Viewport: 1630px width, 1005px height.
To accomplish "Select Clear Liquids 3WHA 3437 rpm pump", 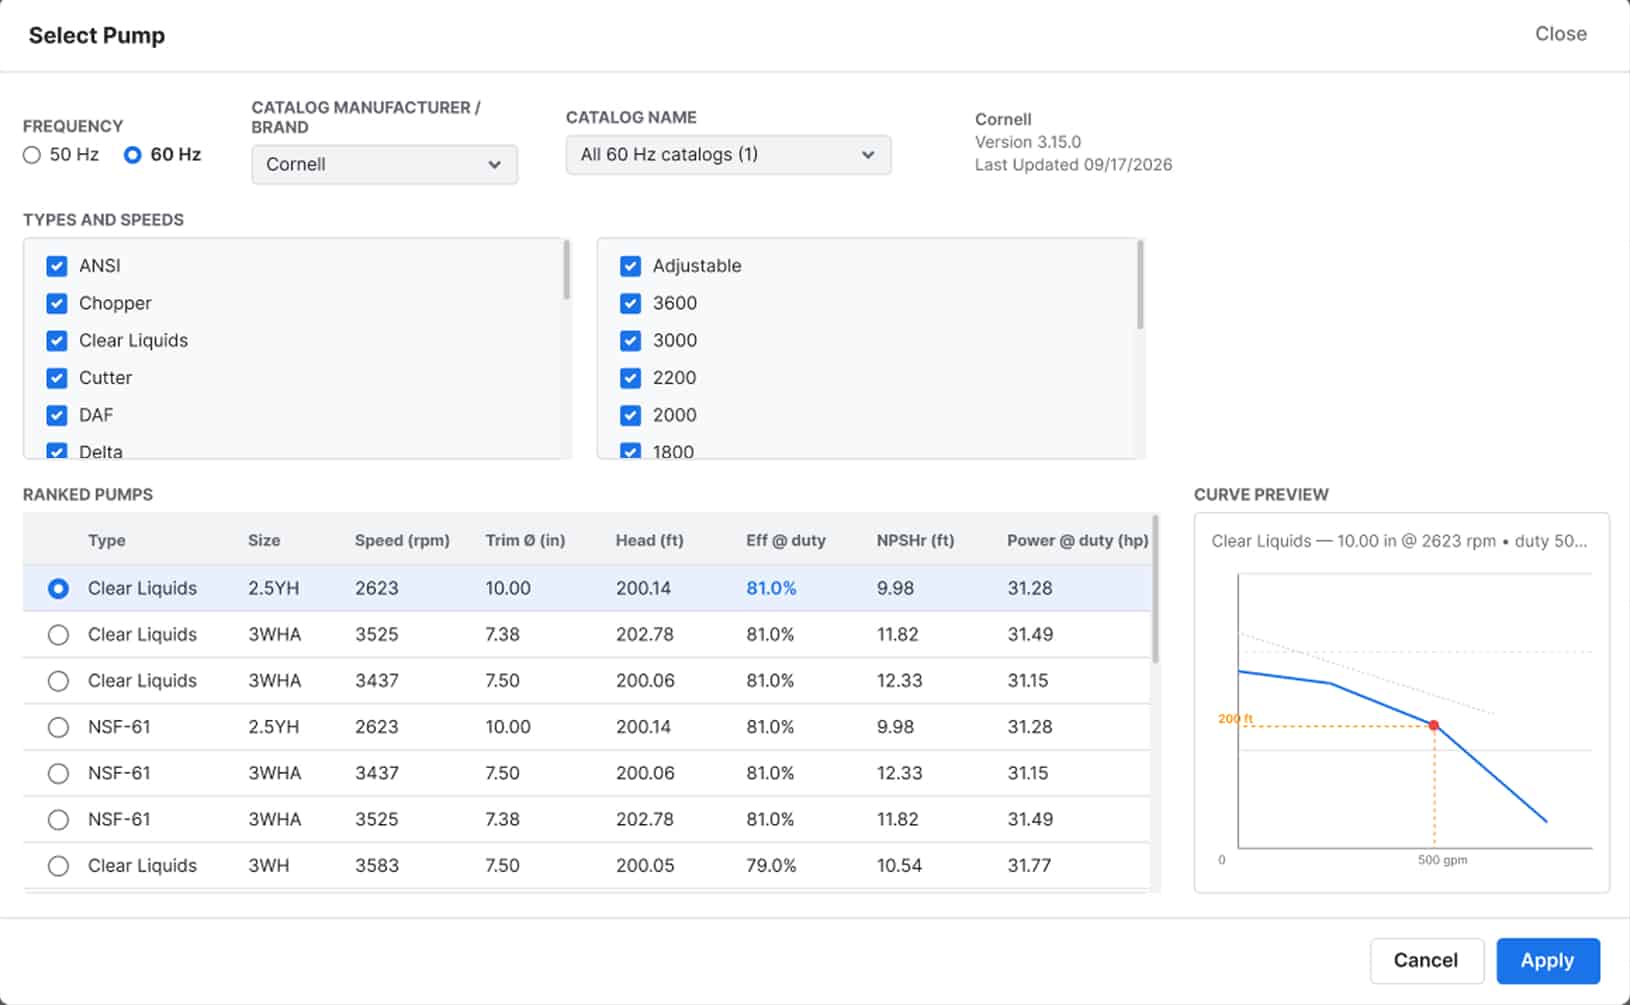I will [58, 681].
